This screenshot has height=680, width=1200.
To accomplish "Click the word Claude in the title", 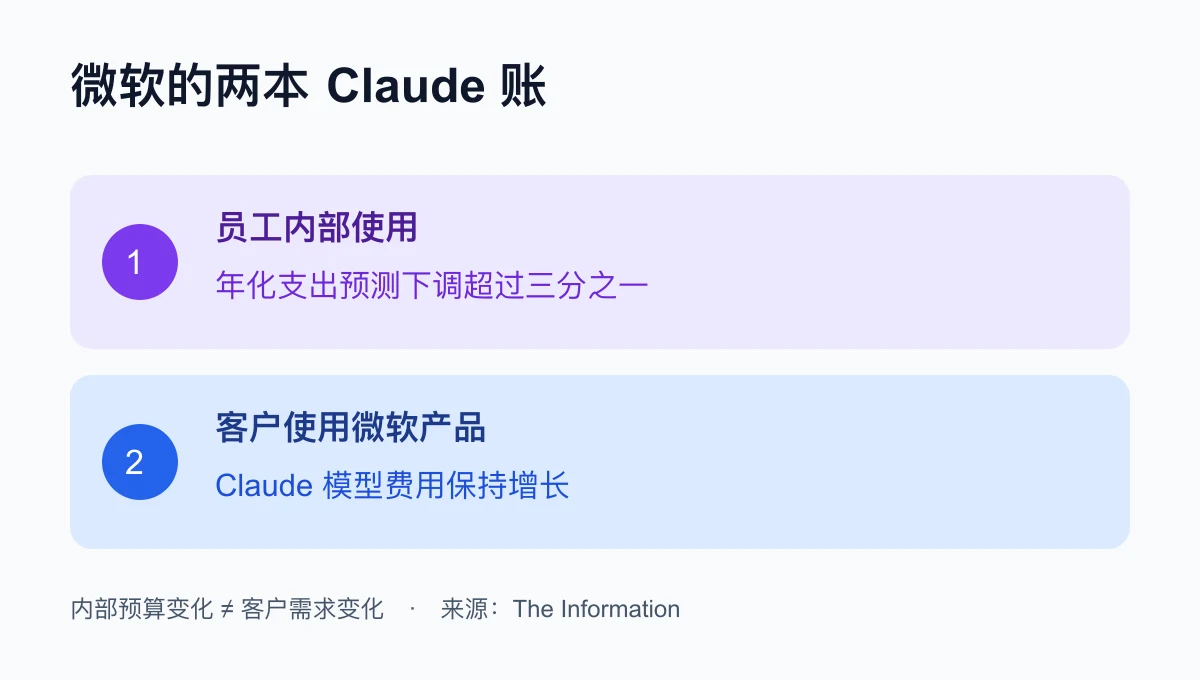I will 406,88.
